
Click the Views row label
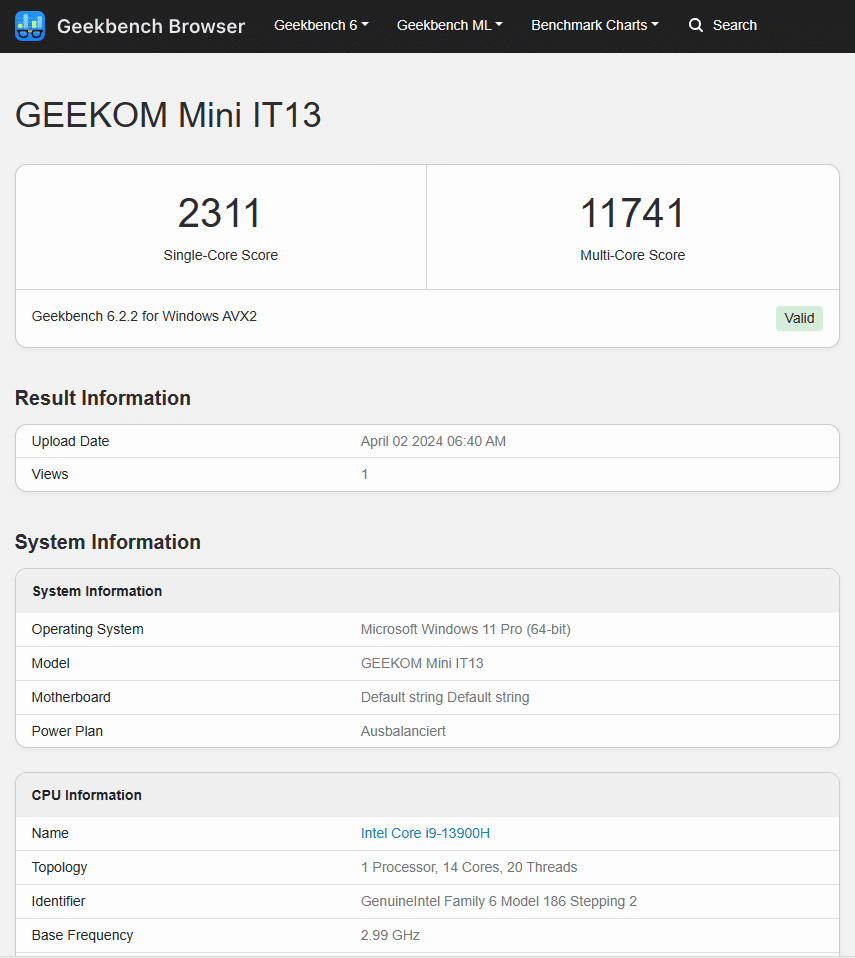point(50,474)
